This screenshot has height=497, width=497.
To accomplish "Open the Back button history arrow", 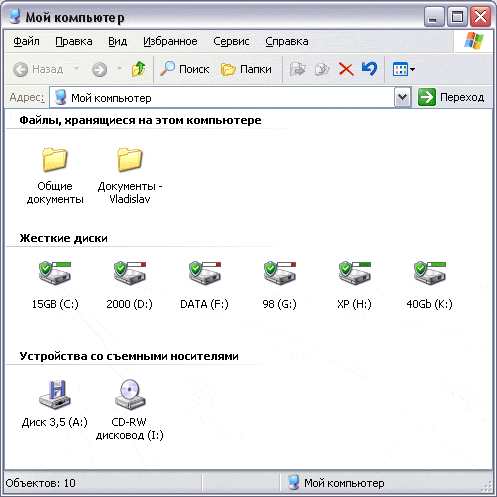I will (76, 69).
